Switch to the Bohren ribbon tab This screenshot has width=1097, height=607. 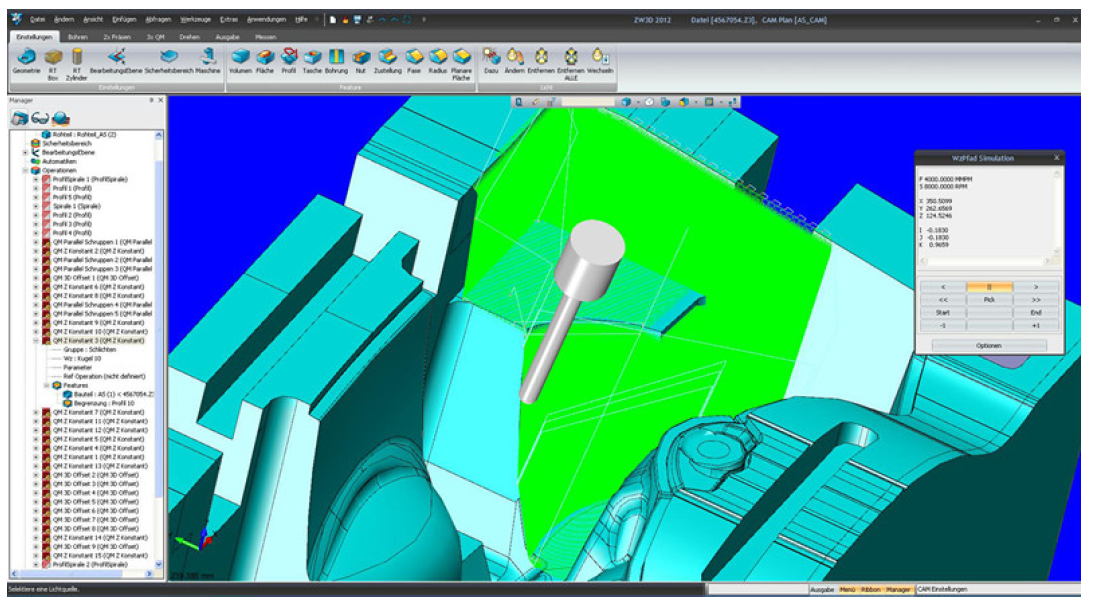(78, 37)
